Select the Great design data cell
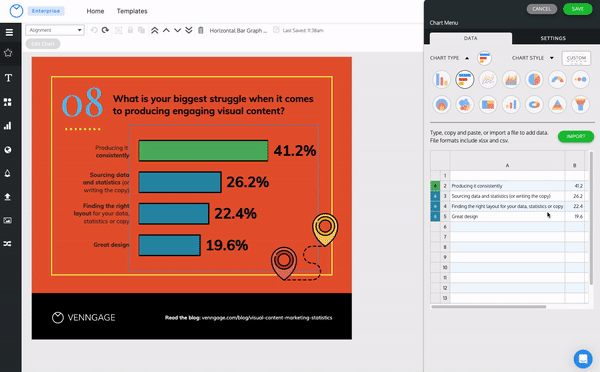Screen dimensions: 600x372 pyautogui.click(x=507, y=216)
